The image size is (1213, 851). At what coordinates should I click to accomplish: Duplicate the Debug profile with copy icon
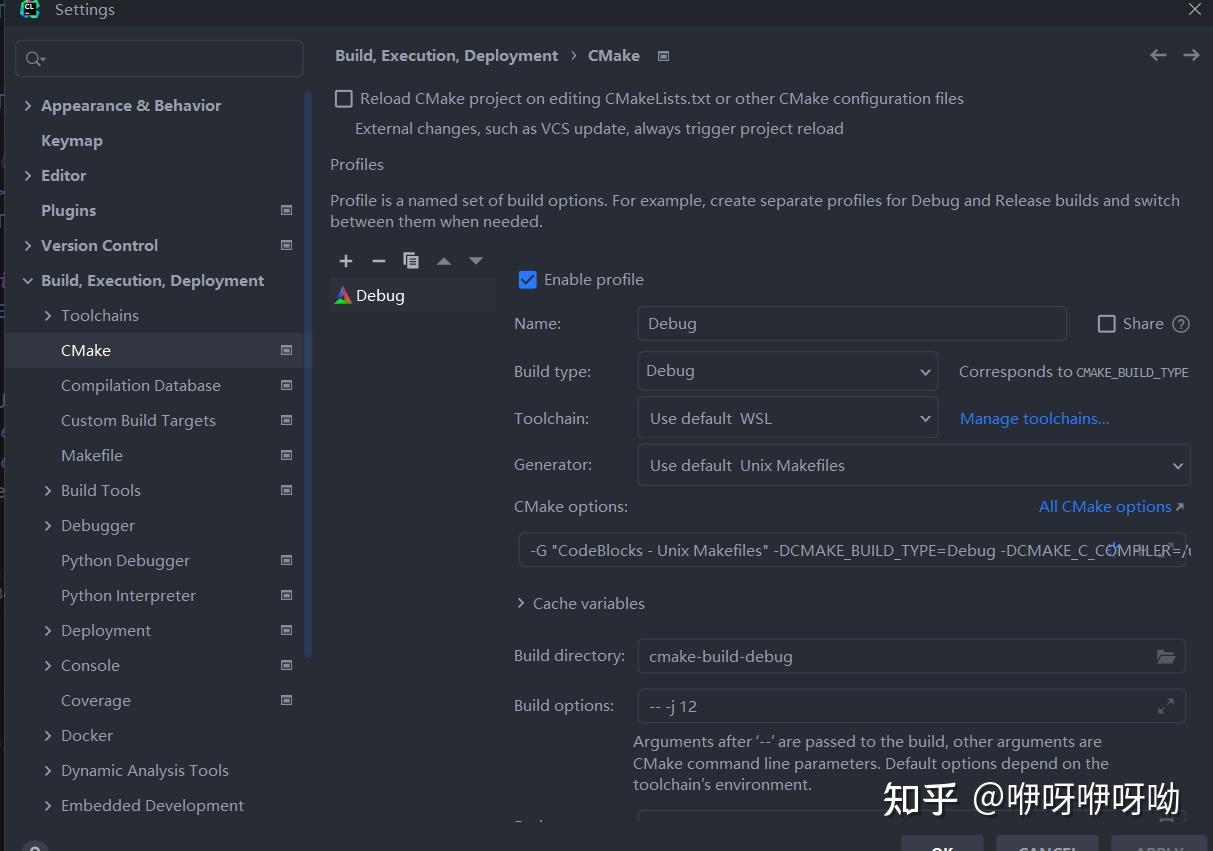tap(411, 260)
